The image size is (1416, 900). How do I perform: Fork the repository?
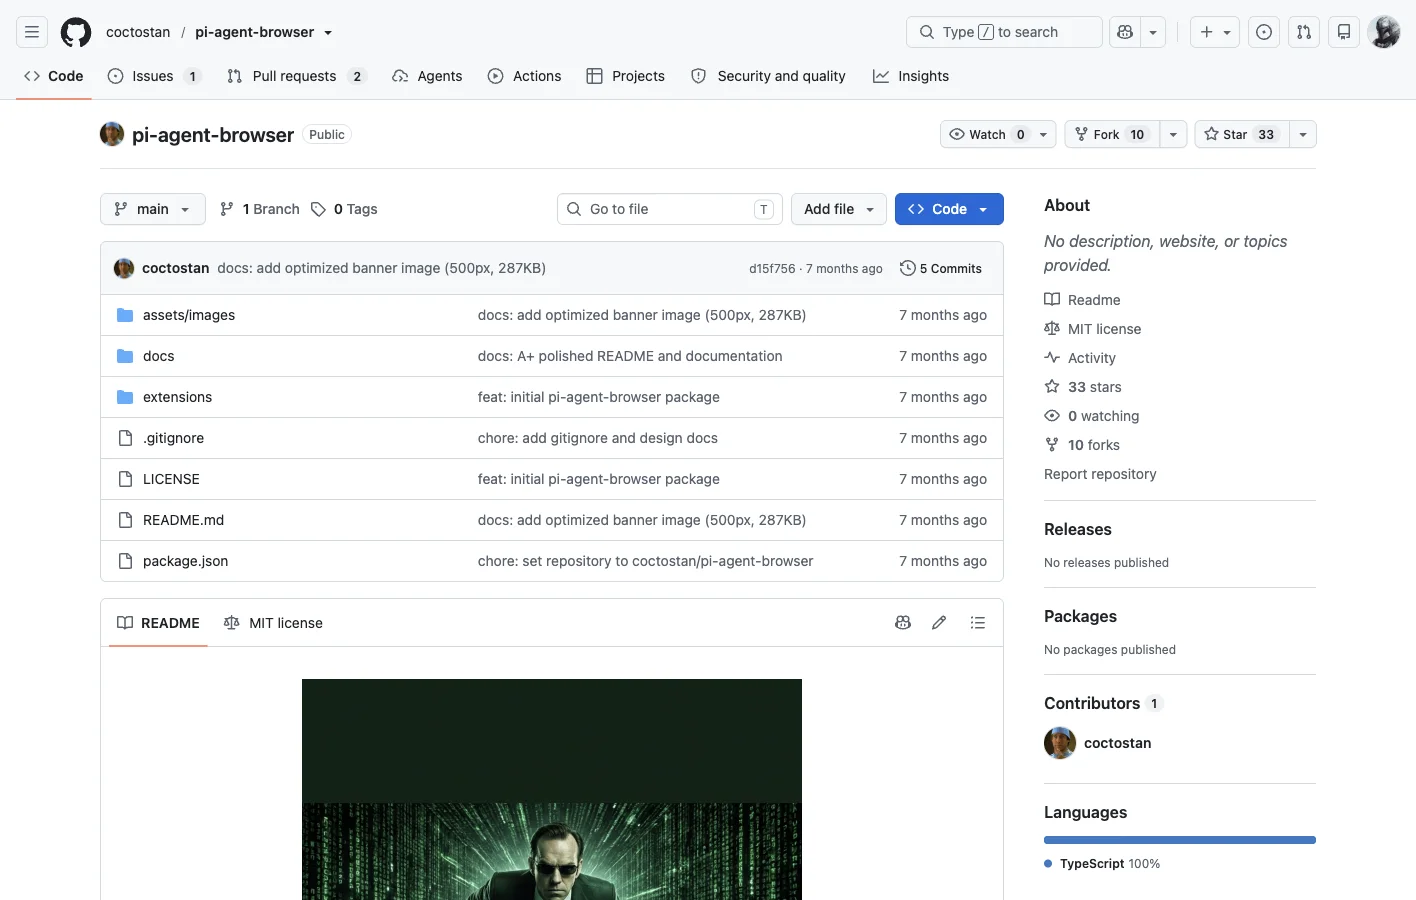pyautogui.click(x=1112, y=134)
